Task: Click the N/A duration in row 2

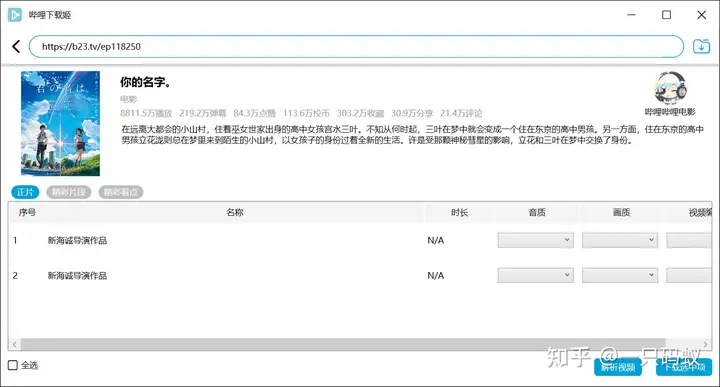Action: (x=435, y=275)
